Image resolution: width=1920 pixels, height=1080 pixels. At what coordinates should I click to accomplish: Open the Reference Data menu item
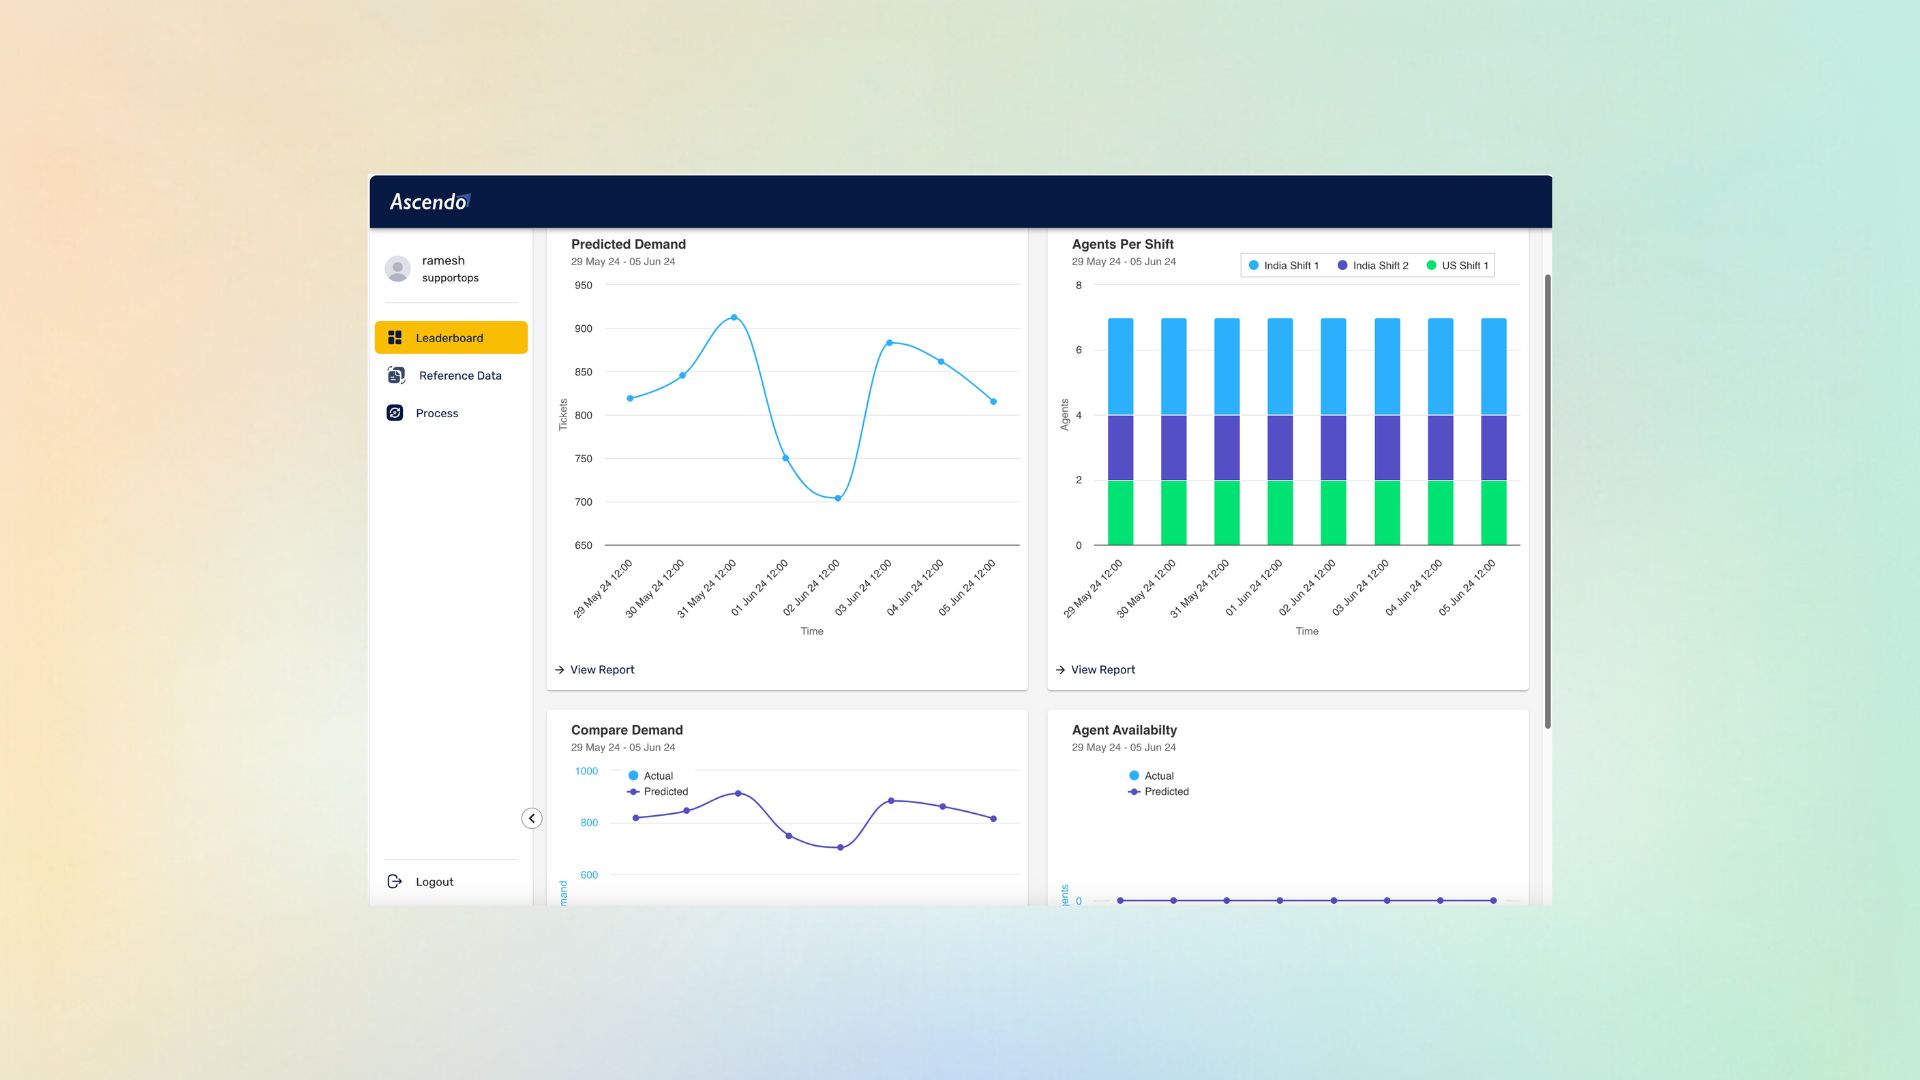coord(460,376)
